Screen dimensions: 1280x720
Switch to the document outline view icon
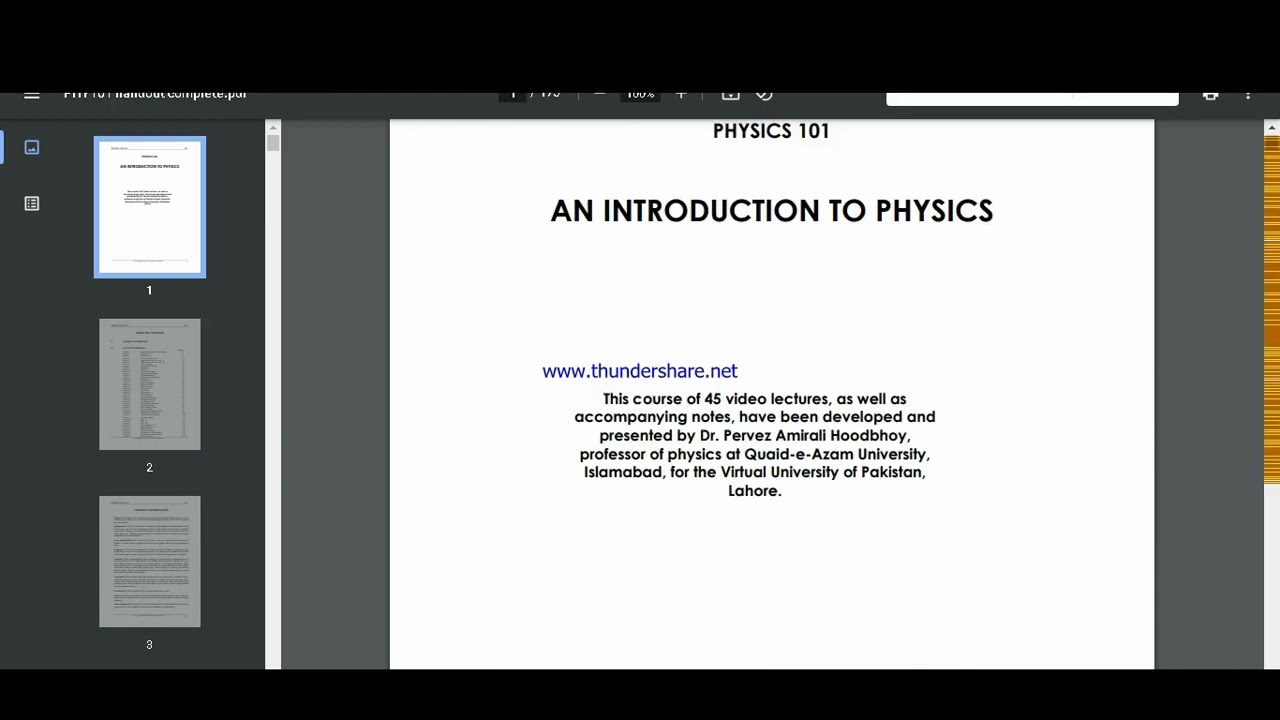coord(32,203)
